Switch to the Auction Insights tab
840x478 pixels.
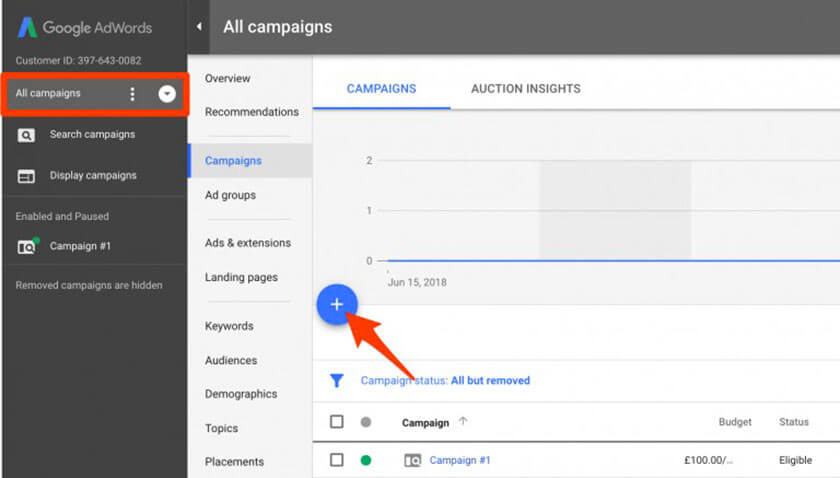point(511,89)
